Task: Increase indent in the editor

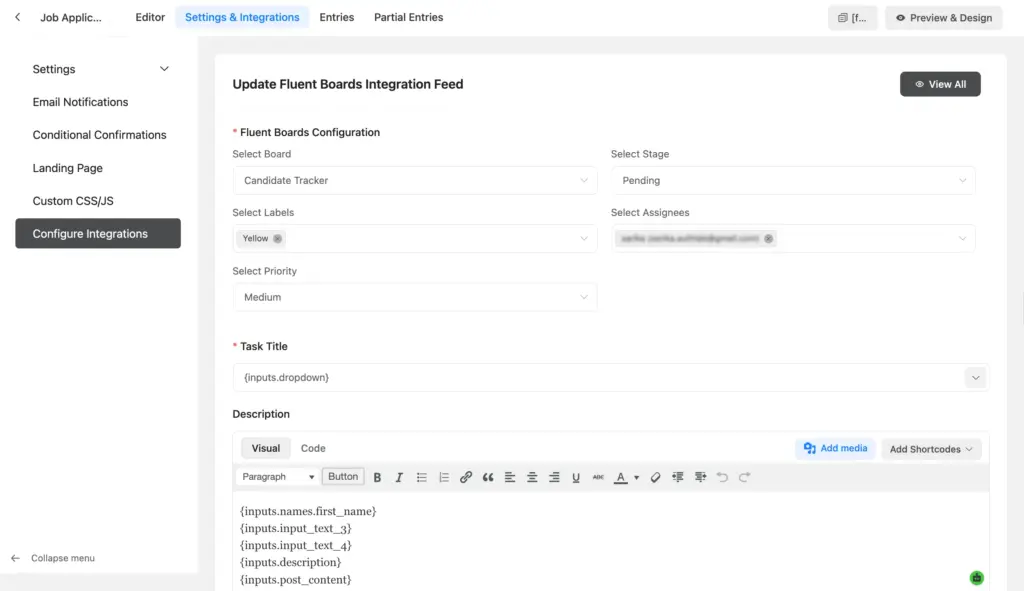Action: (x=700, y=477)
